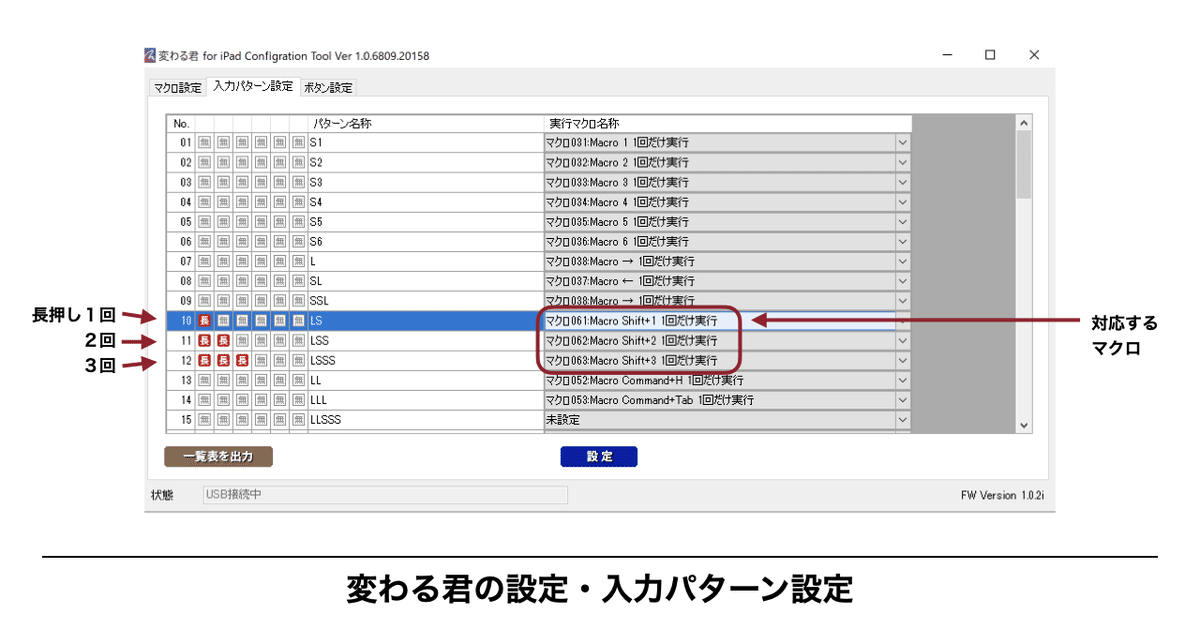
Task: Expand the macro dropdown for row 14 (LLL)
Action: [x=901, y=400]
